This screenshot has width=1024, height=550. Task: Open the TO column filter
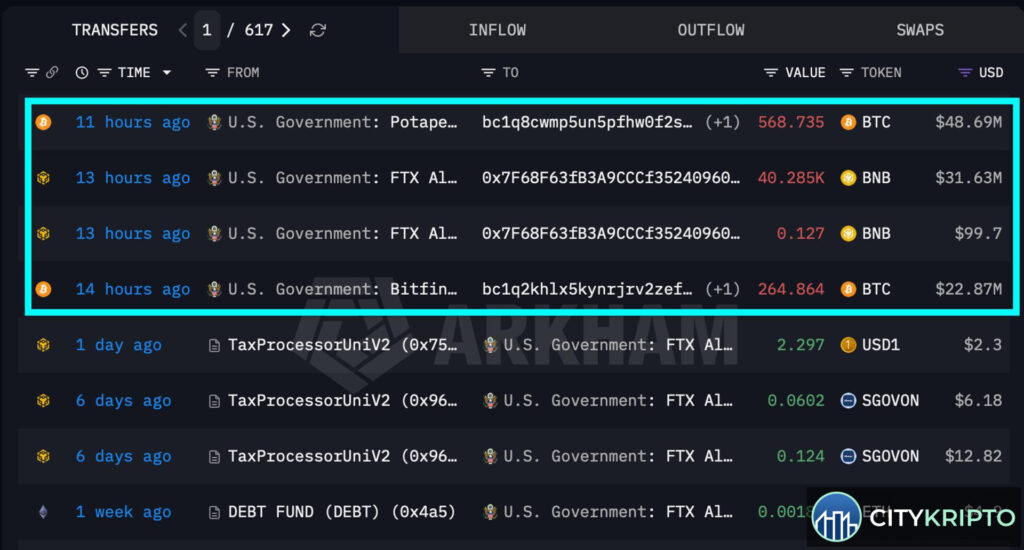click(x=488, y=73)
